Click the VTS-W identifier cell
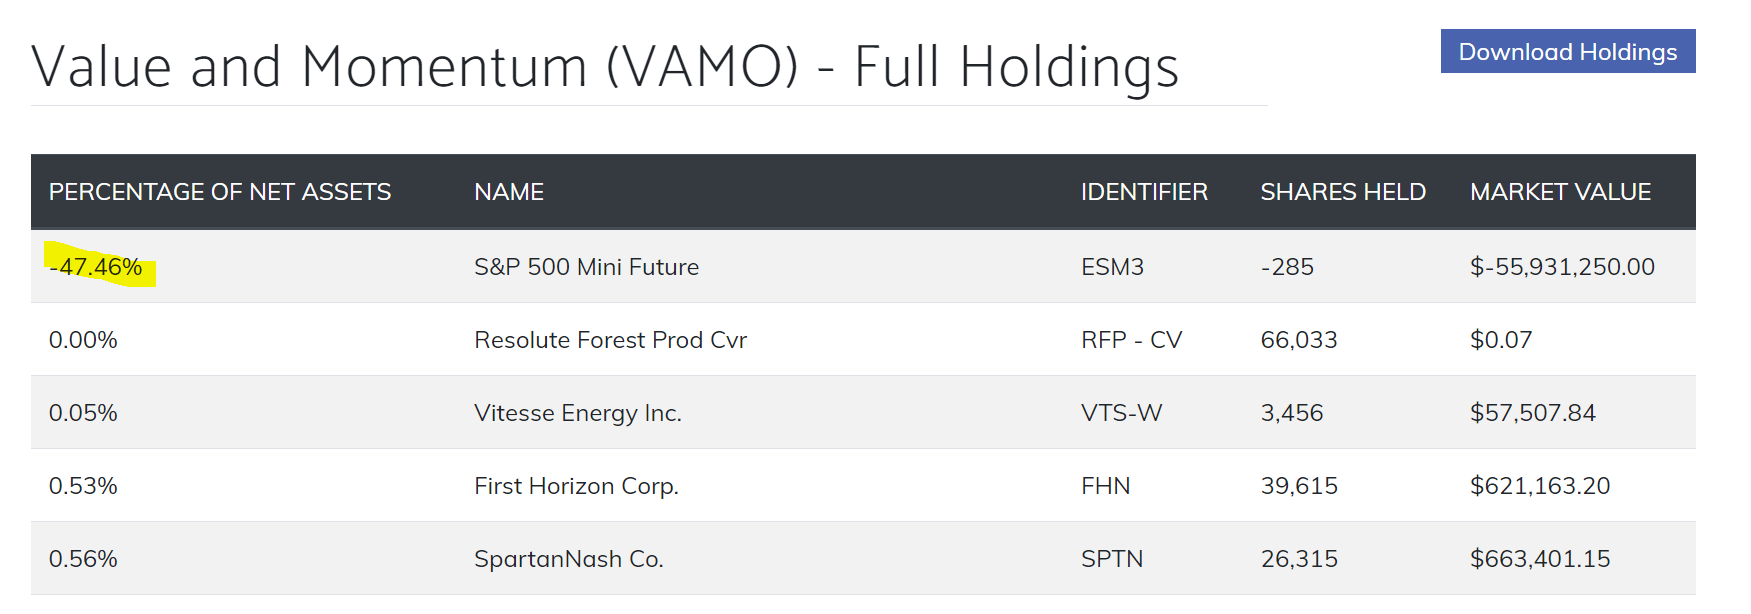Viewport: 1751px width, 614px height. tap(1121, 413)
